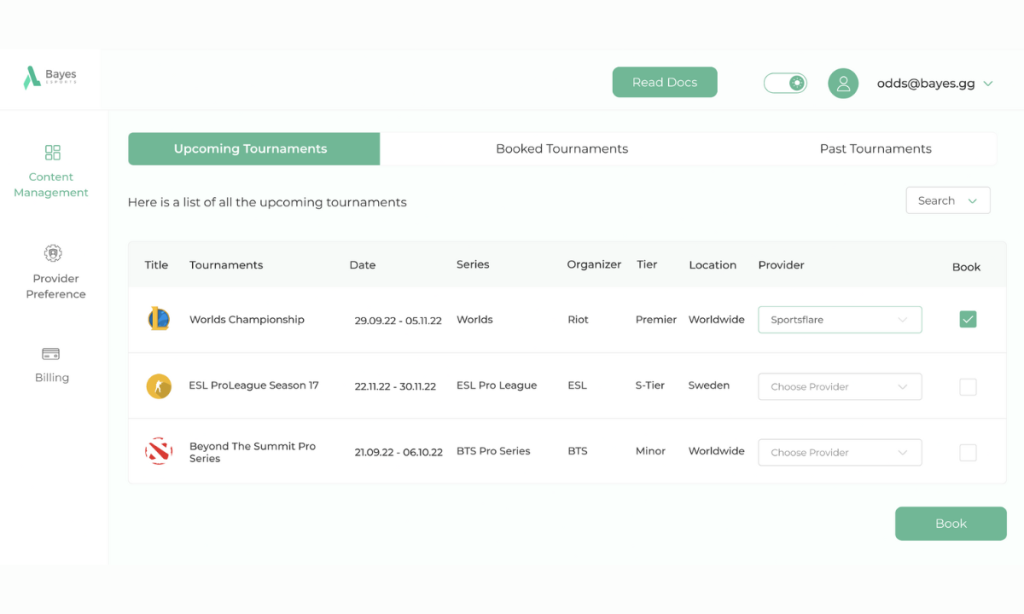Toggle the light/dark theme switch
This screenshot has height=614, width=1024.
point(786,83)
